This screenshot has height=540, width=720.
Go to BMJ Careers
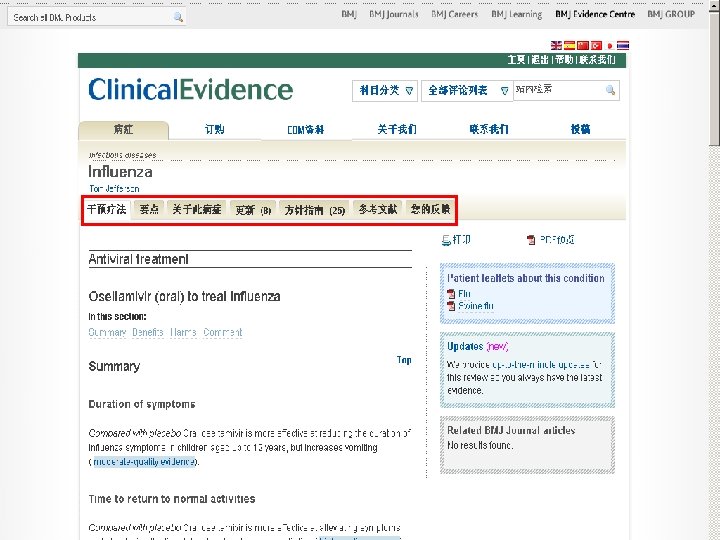pyautogui.click(x=455, y=14)
